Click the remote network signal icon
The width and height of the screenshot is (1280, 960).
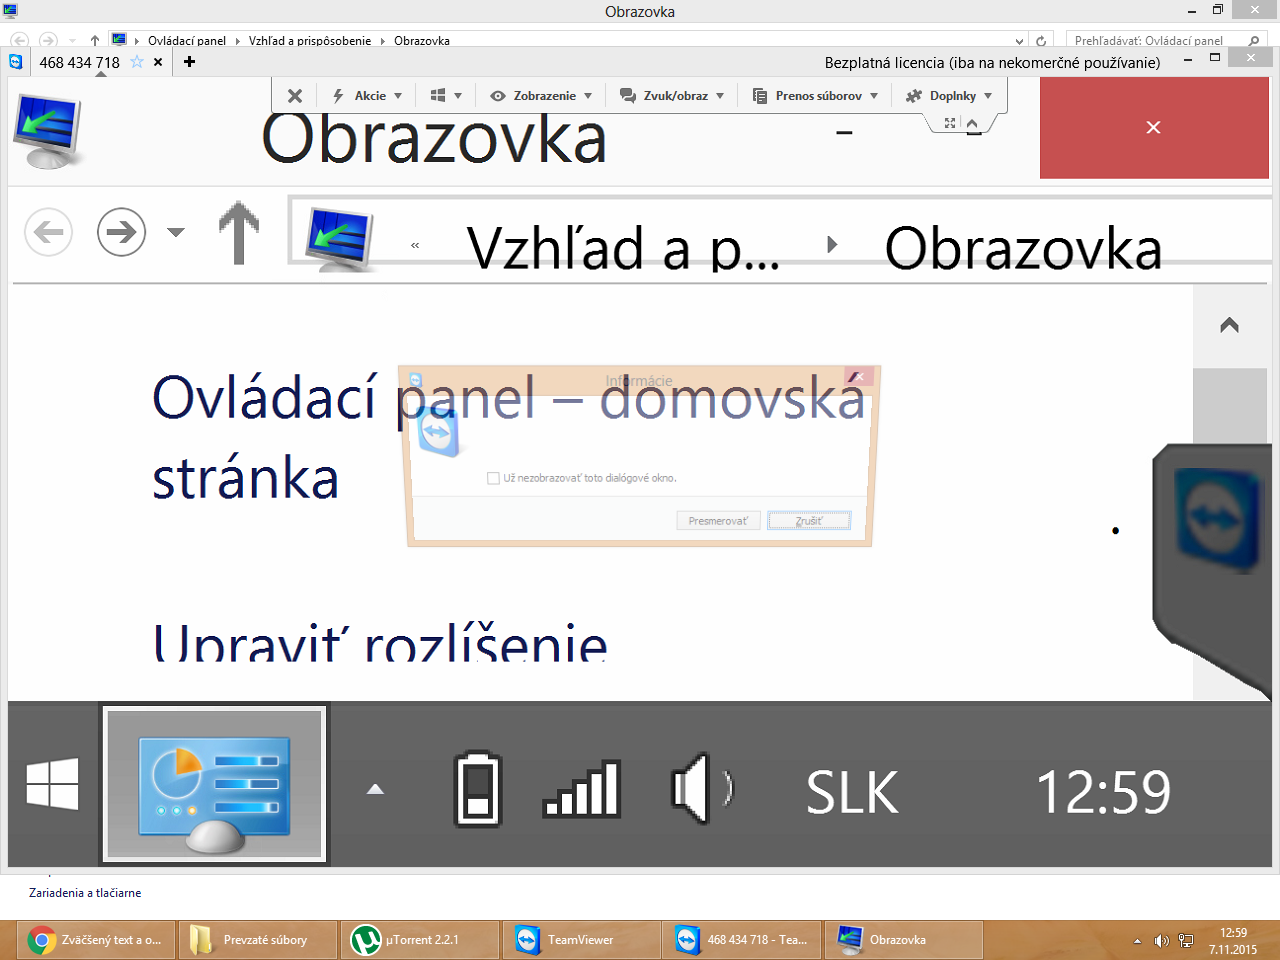[582, 789]
